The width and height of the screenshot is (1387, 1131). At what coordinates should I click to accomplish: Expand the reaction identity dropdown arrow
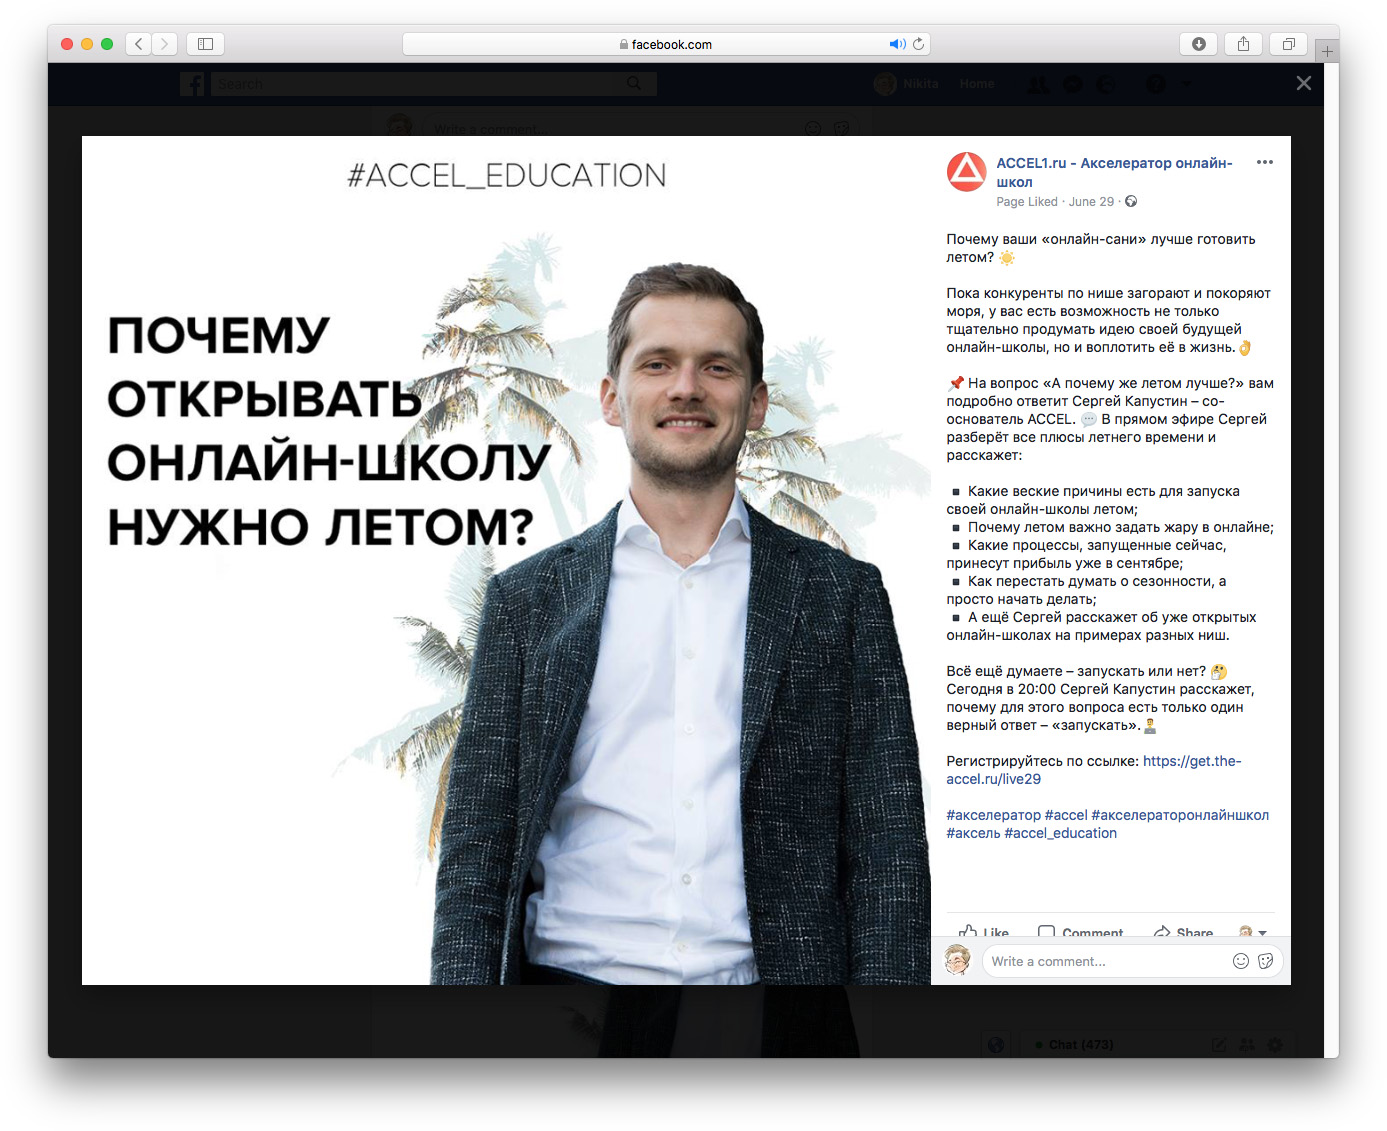(1262, 932)
